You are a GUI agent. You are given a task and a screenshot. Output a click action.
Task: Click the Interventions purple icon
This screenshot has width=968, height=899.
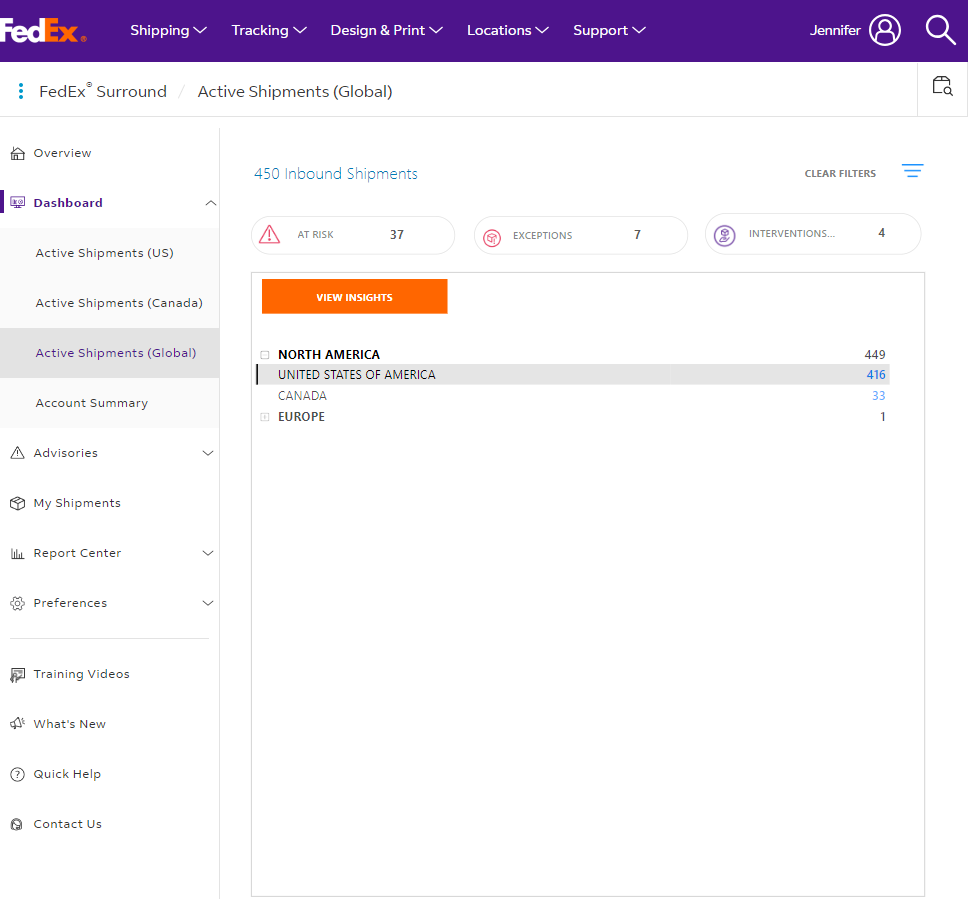tap(724, 235)
